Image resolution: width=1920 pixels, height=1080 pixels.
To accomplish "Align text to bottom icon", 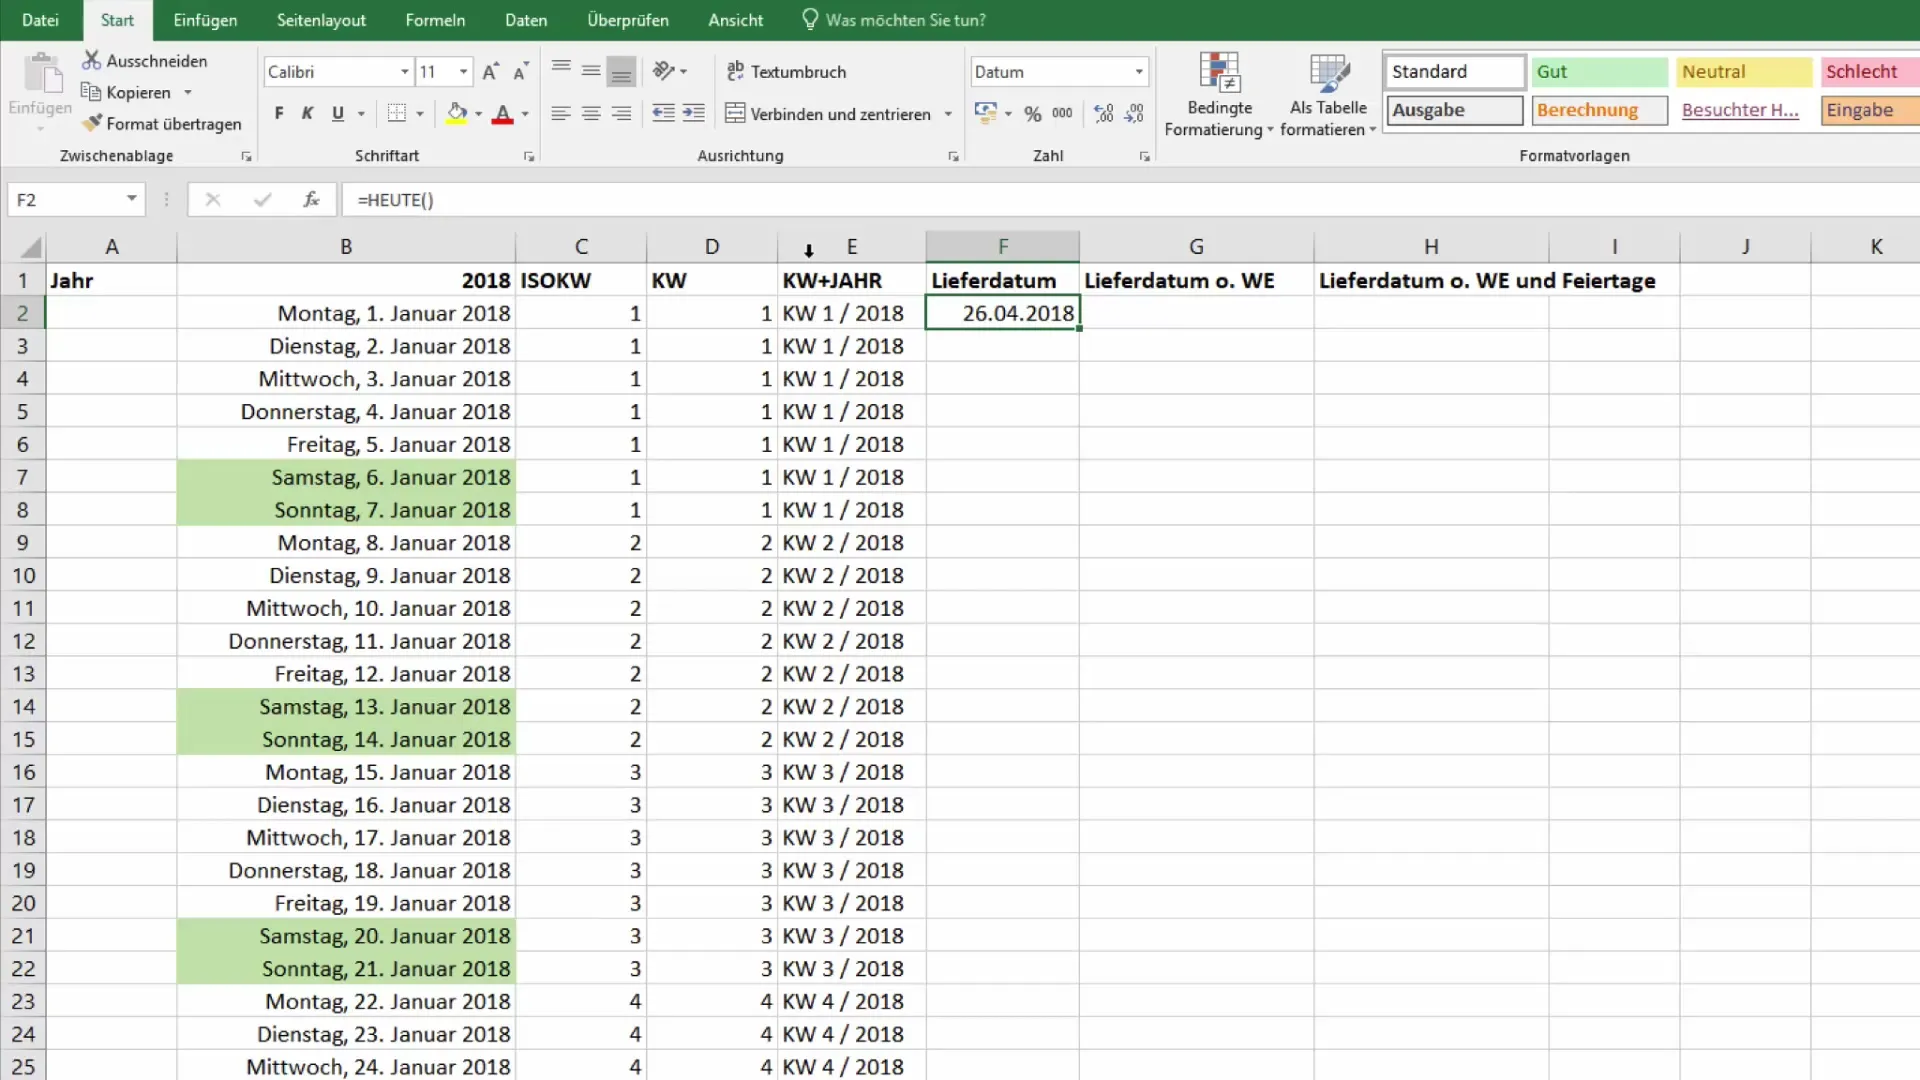I will point(621,71).
